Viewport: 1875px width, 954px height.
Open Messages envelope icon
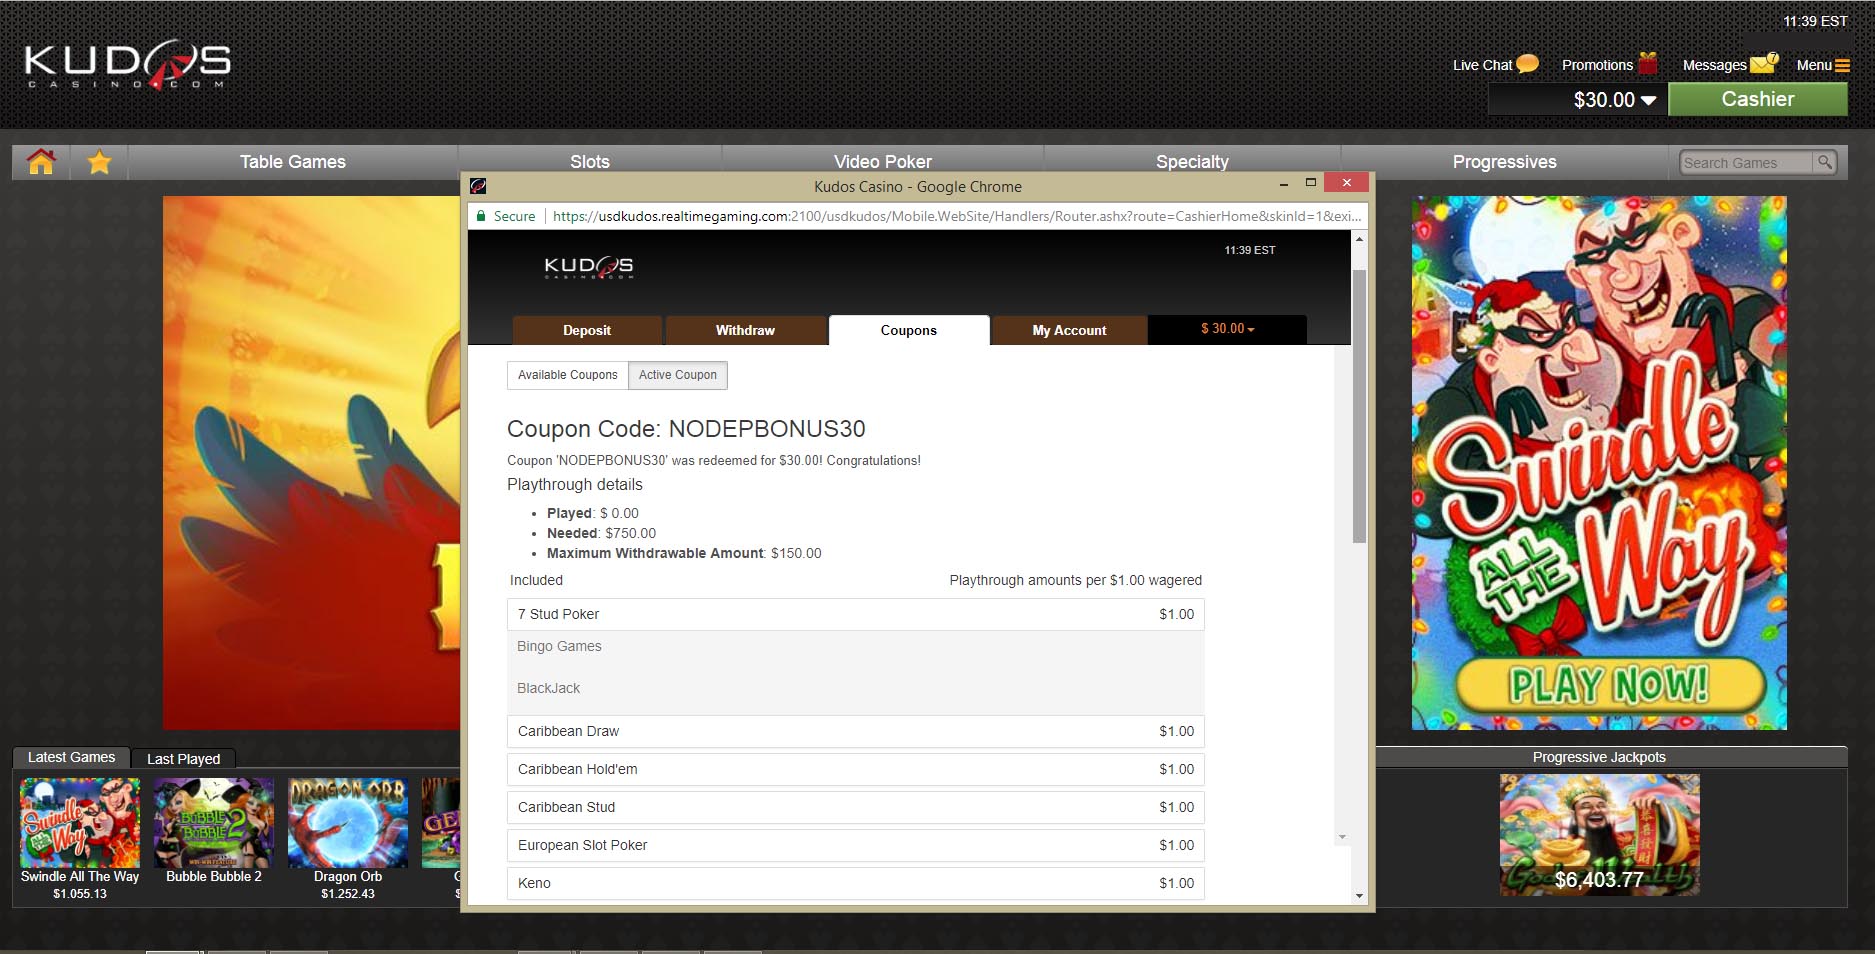(x=1765, y=63)
